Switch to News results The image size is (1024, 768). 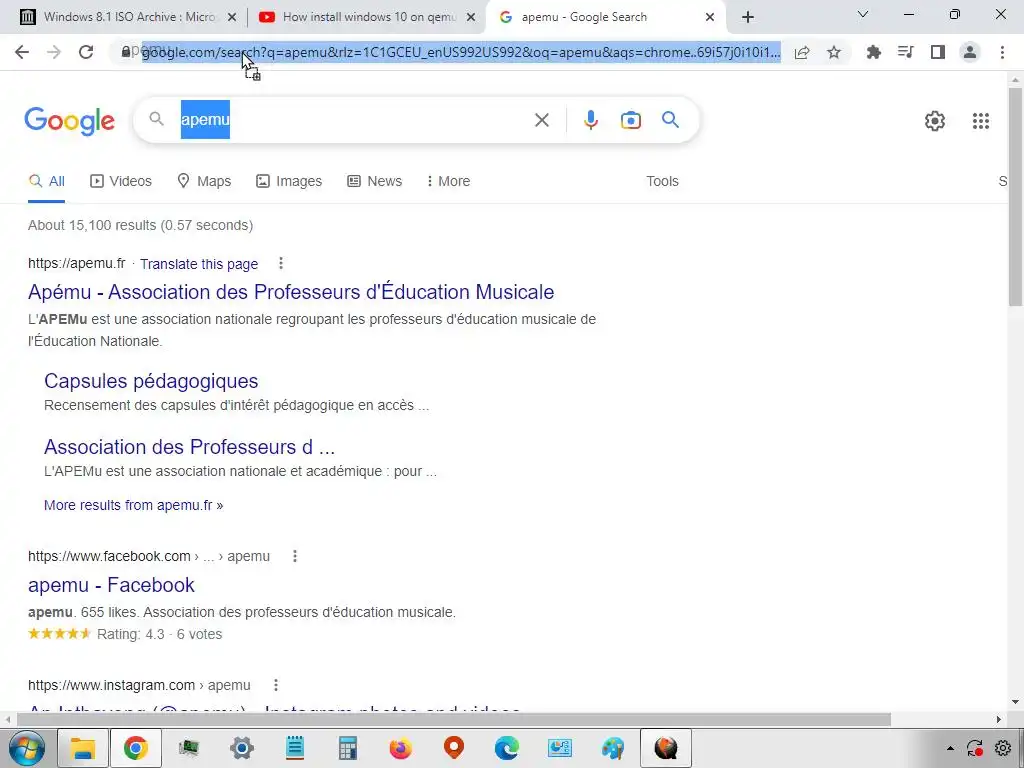point(374,181)
